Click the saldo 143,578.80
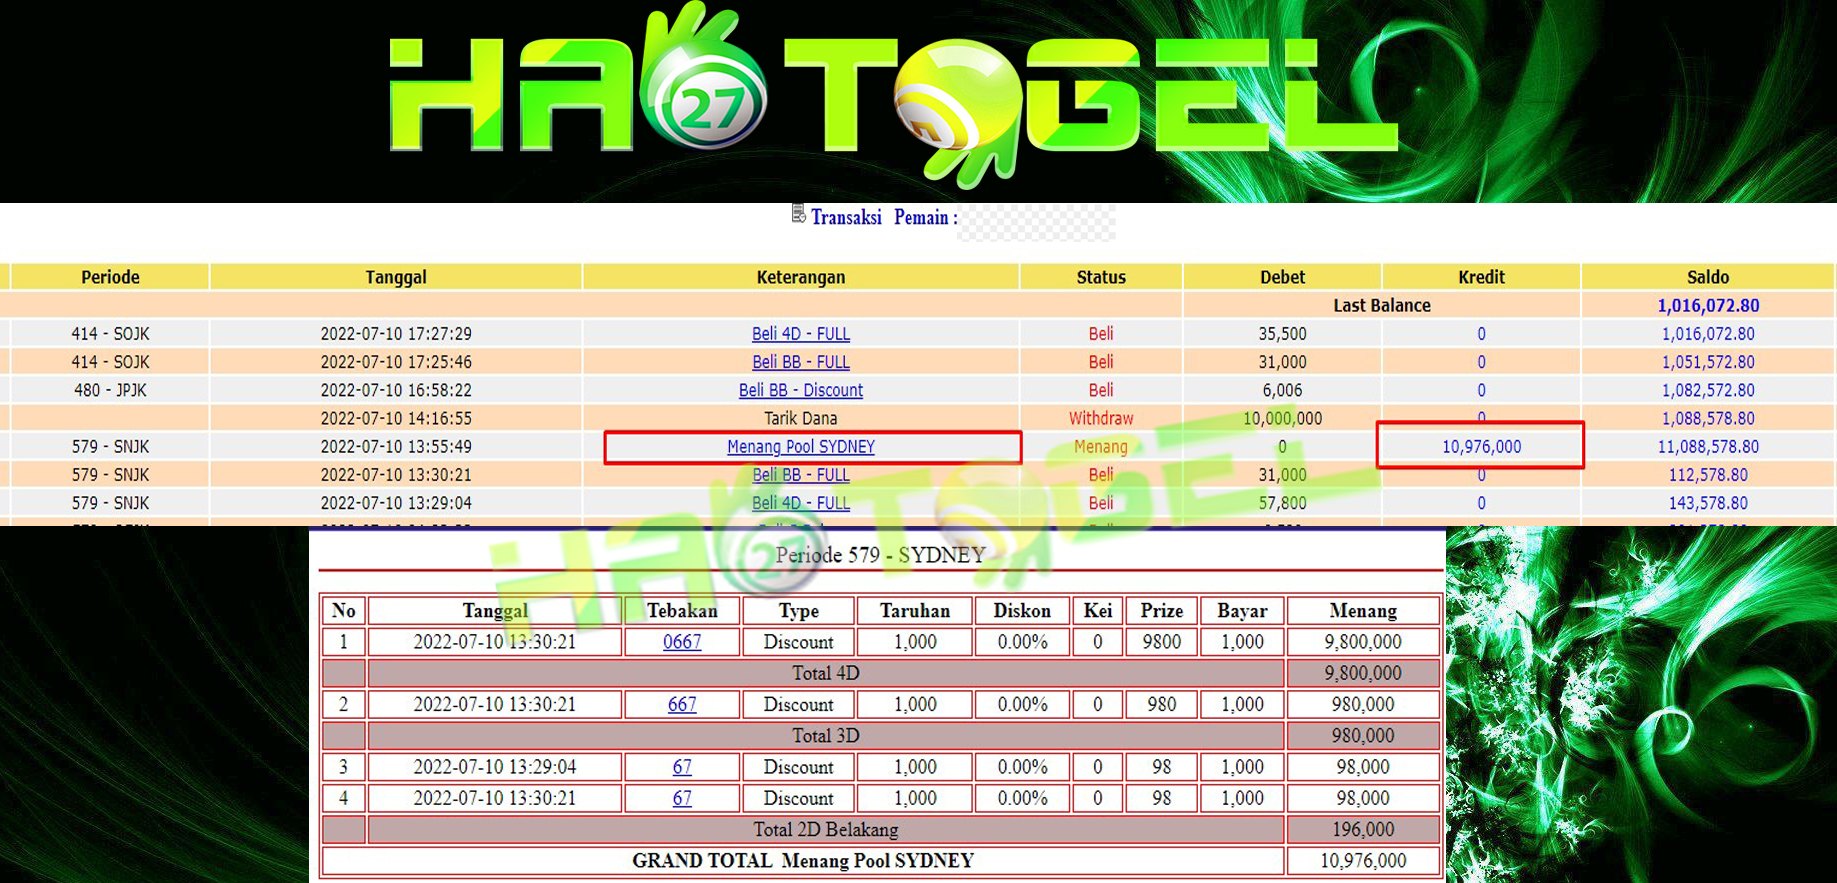The image size is (1837, 883). [x=1708, y=503]
